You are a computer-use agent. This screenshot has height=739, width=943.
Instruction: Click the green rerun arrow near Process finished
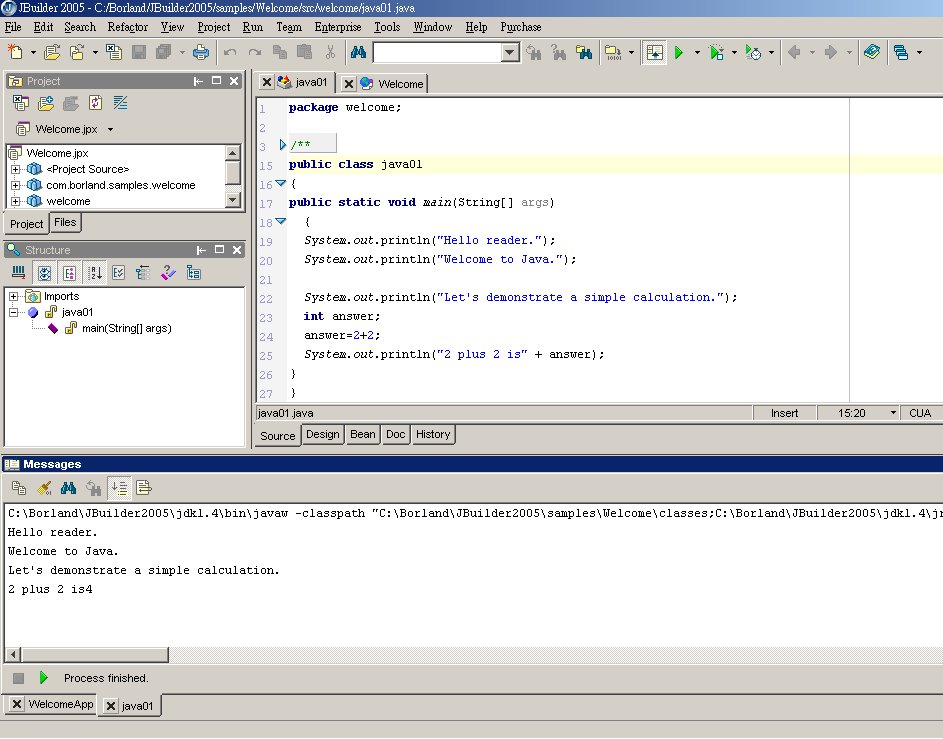(x=43, y=678)
